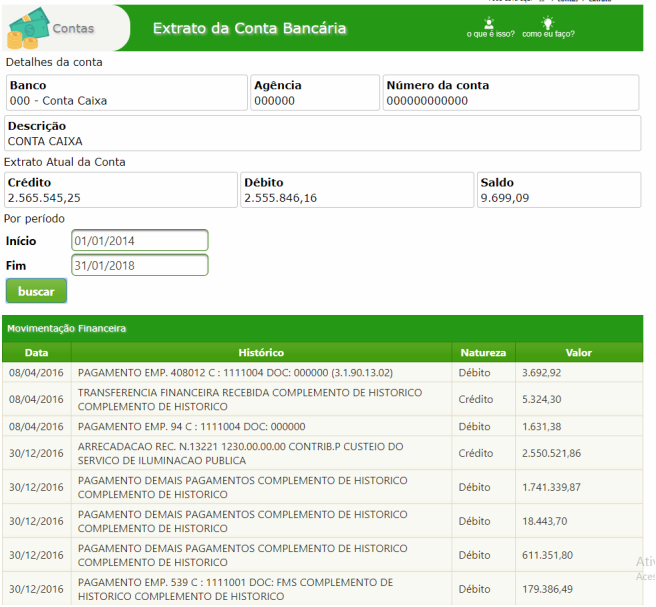Image resolution: width=656 pixels, height=607 pixels.
Task: Click the Banco field showing 000 - Conta Caixa
Action: click(126, 93)
